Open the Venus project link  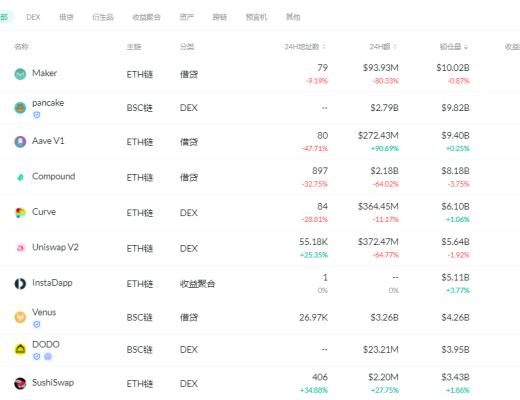click(x=44, y=312)
